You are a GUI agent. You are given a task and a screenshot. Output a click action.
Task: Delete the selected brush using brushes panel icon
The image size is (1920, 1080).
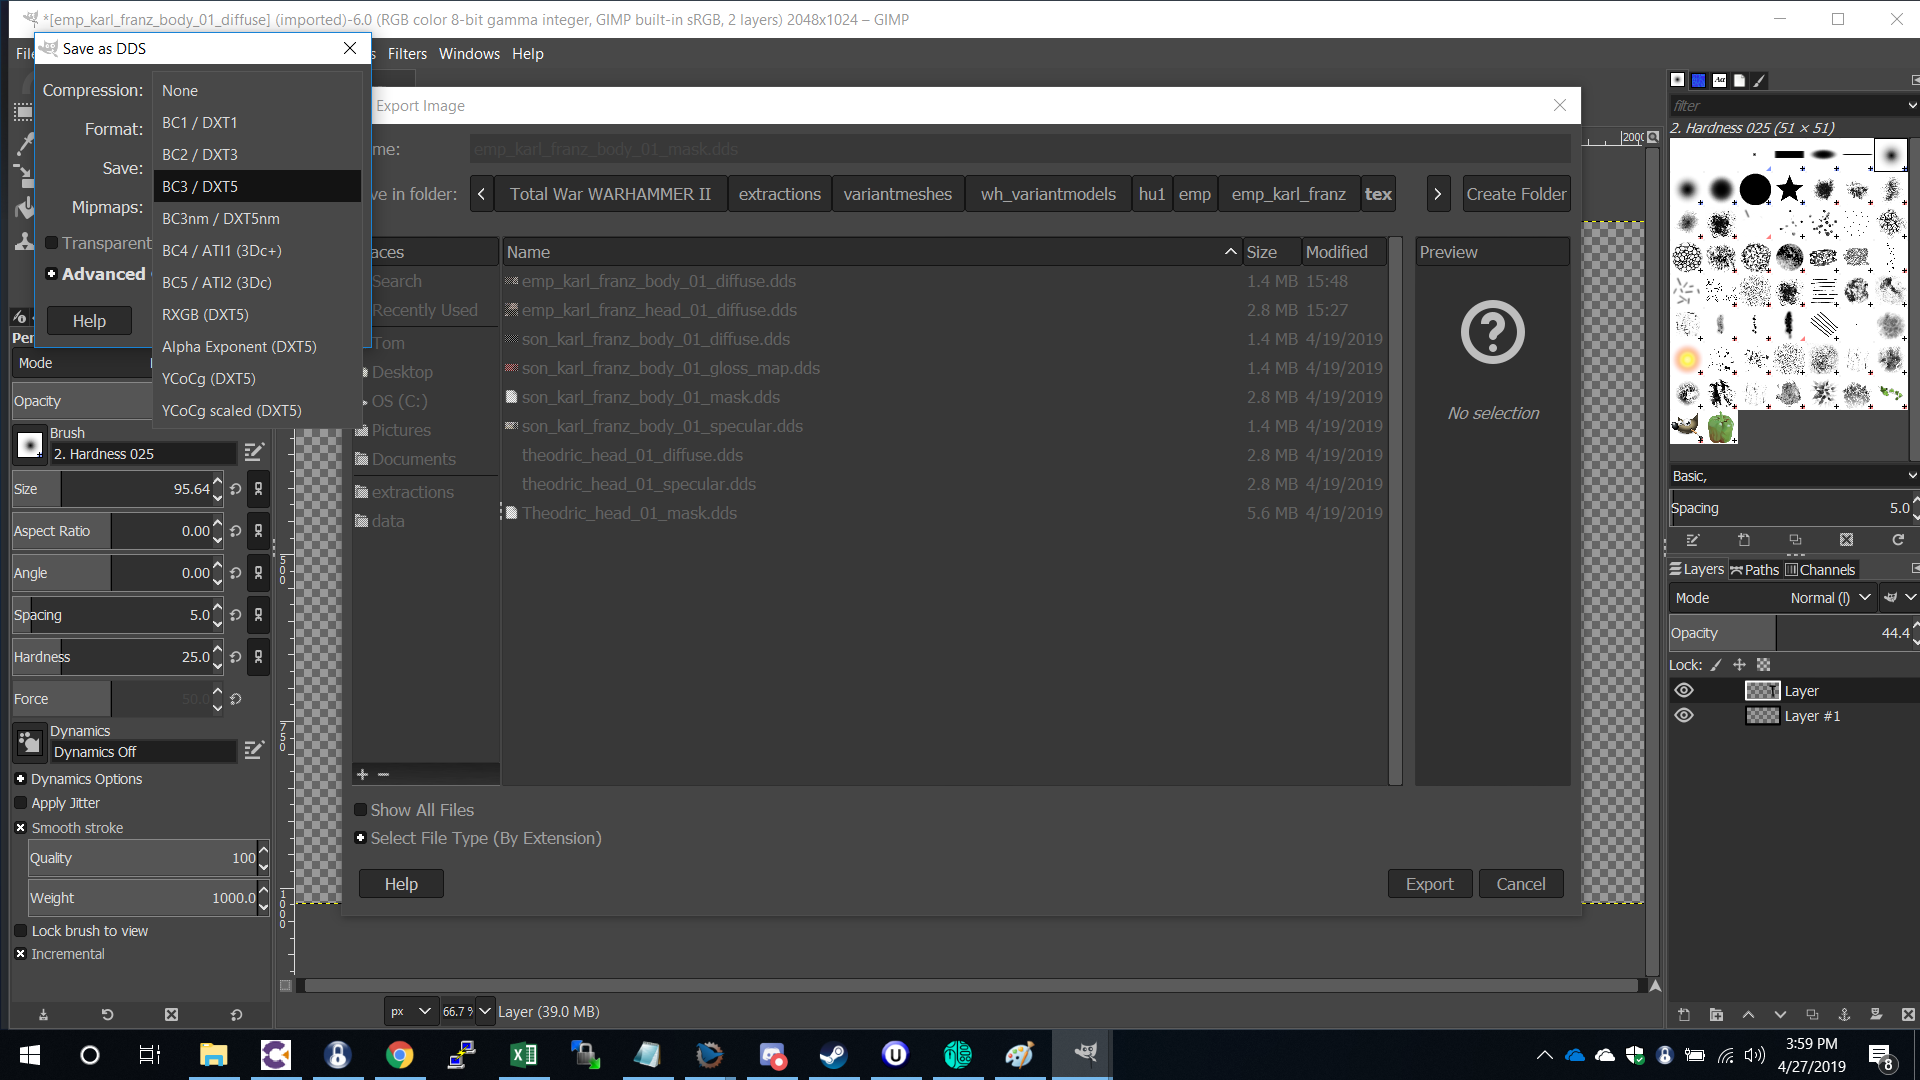pos(1846,540)
